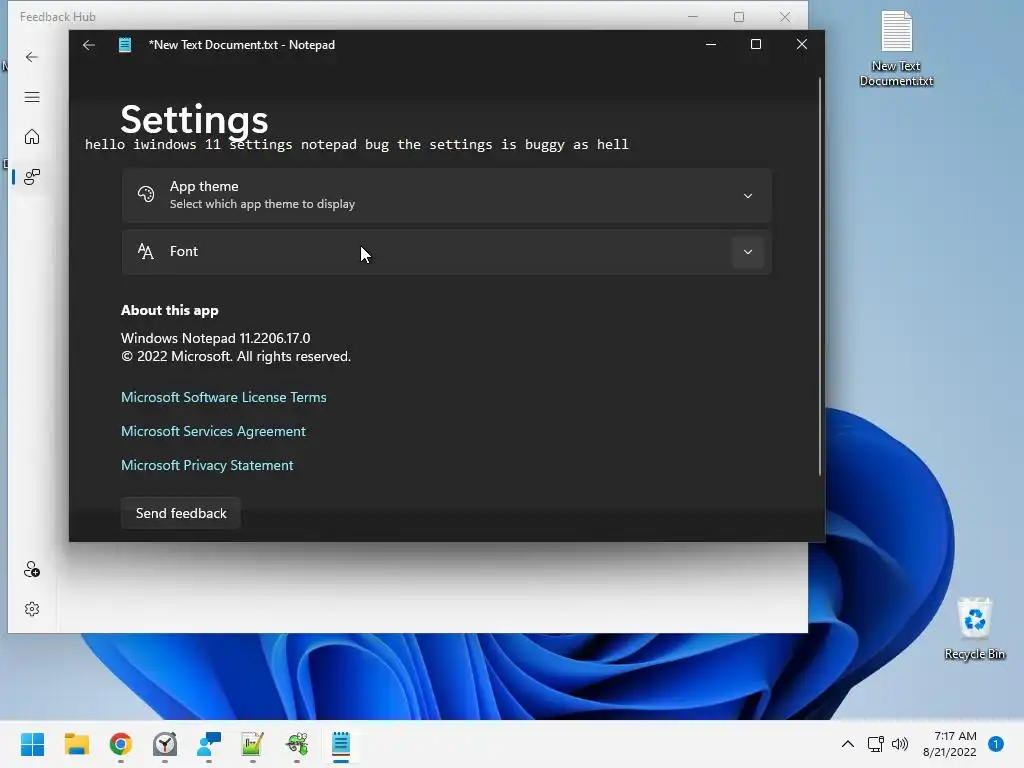The height and width of the screenshot is (768, 1024).
Task: Click the Feedback Hub back arrow
Action: [31, 57]
